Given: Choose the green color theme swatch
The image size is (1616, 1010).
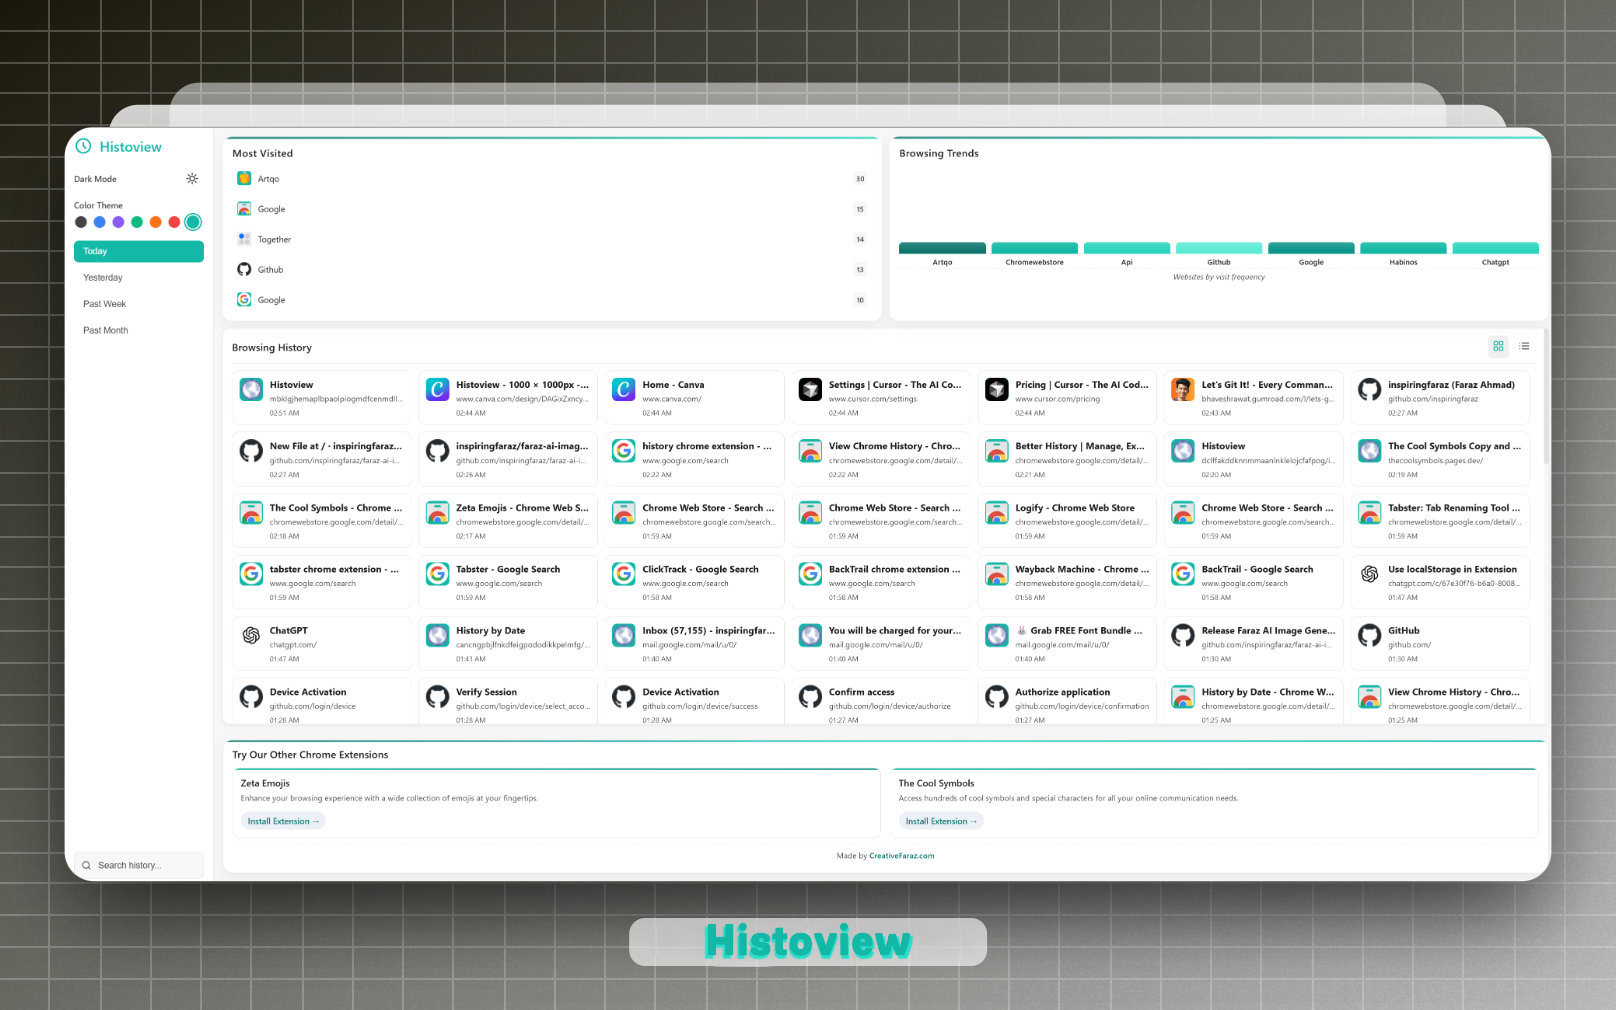Looking at the screenshot, I should click(137, 222).
